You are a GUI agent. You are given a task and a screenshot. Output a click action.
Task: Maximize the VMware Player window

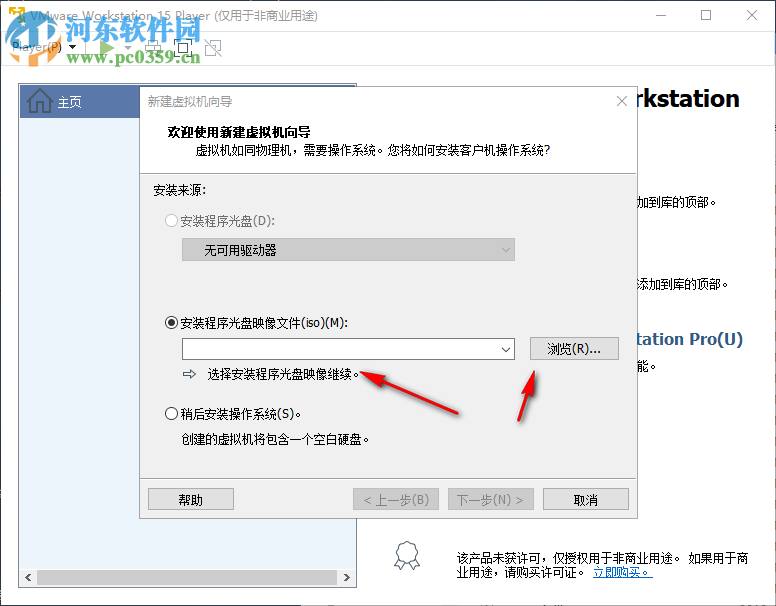click(706, 15)
